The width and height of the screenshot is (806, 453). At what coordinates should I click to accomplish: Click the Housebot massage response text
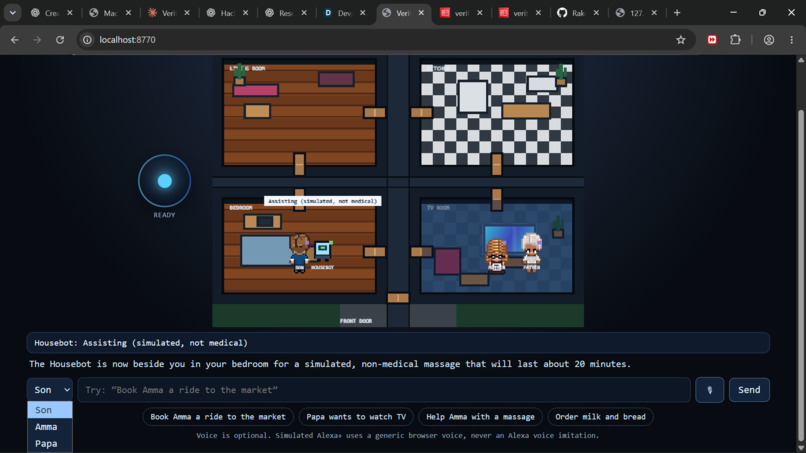coord(329,364)
